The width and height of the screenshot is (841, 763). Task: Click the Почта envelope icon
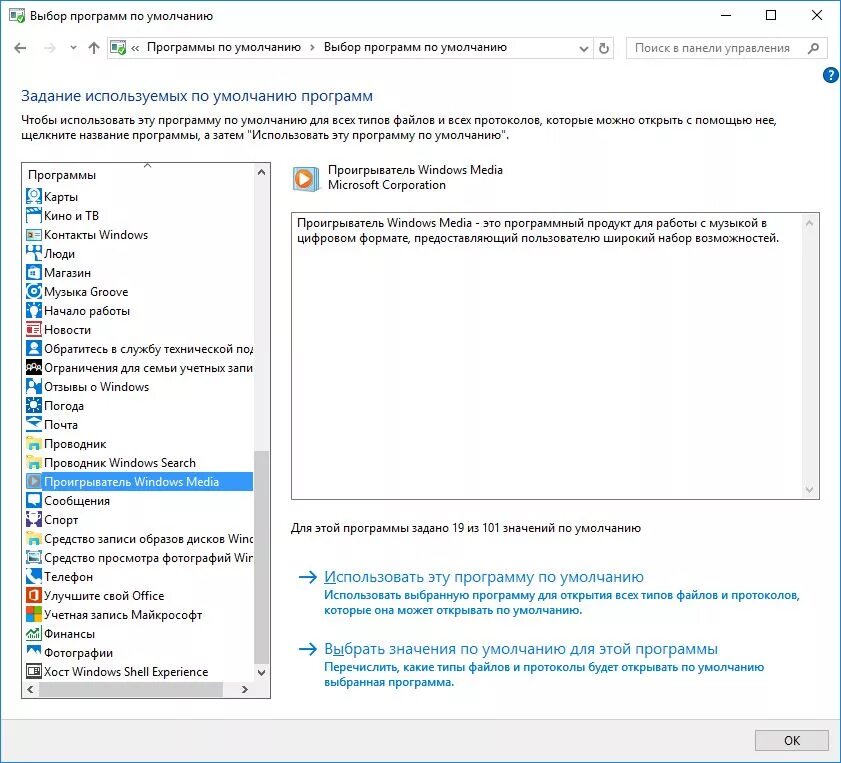[33, 424]
